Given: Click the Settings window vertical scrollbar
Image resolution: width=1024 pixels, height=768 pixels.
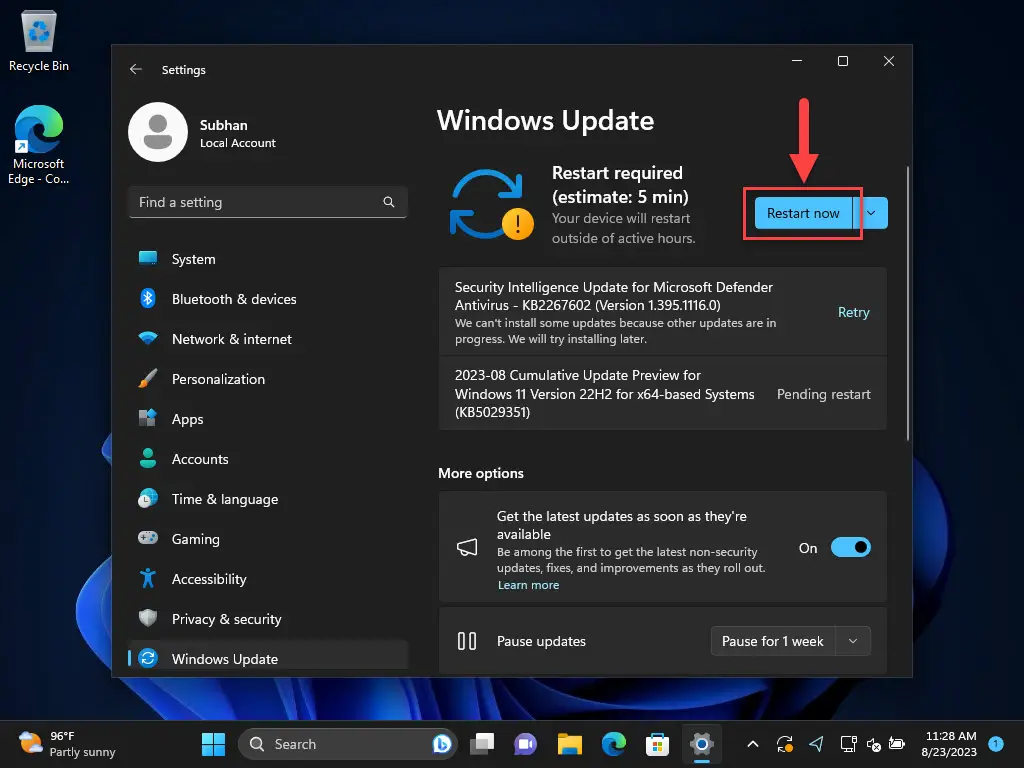Looking at the screenshot, I should point(908,304).
